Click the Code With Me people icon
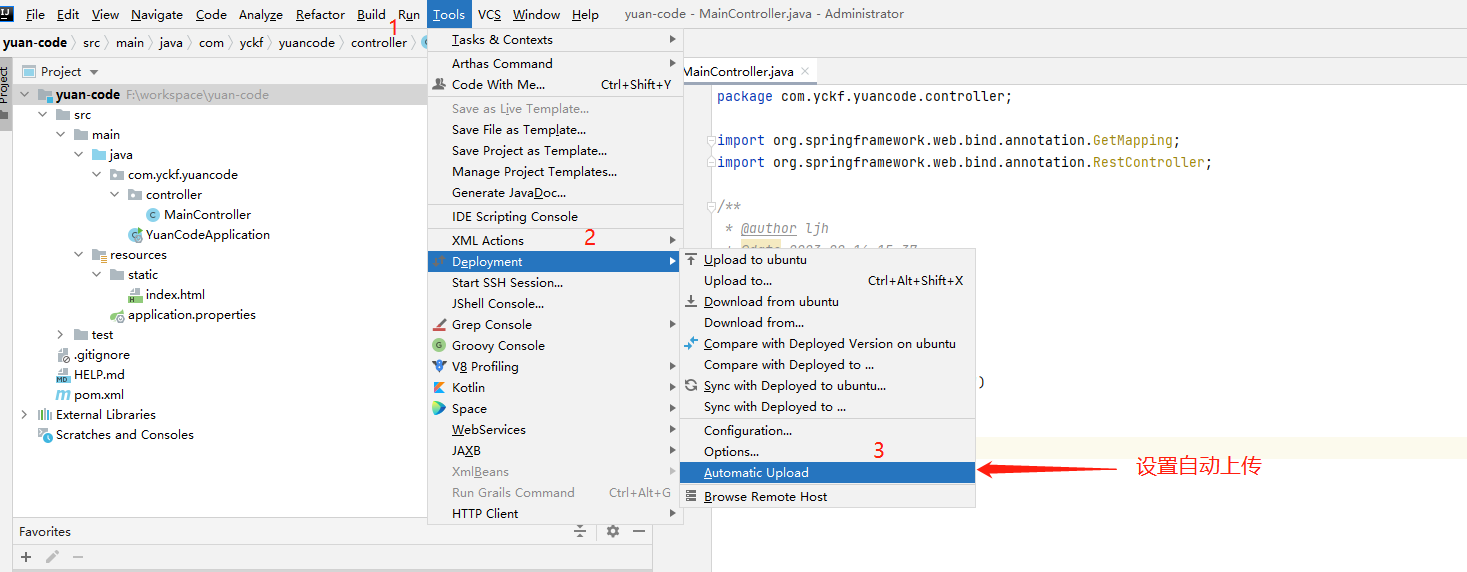 [439, 85]
